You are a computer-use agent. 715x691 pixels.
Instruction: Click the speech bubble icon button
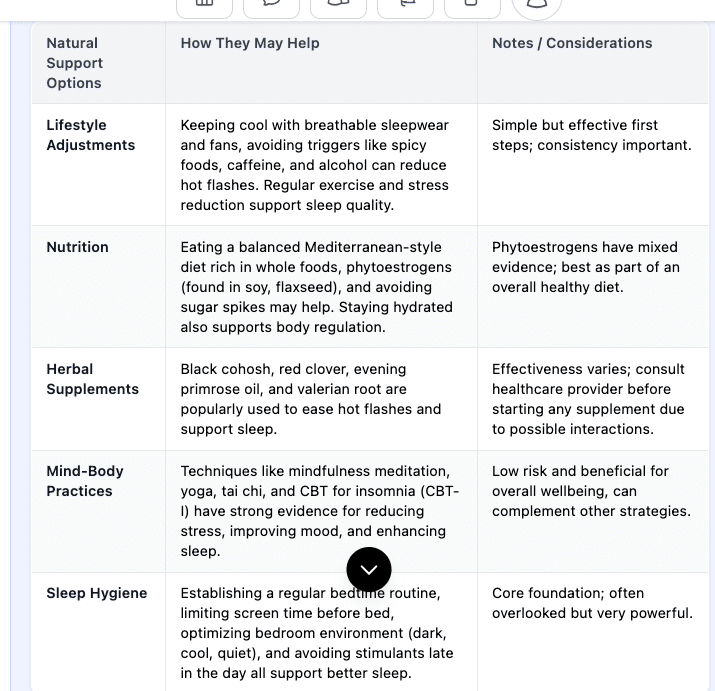[271, 5]
